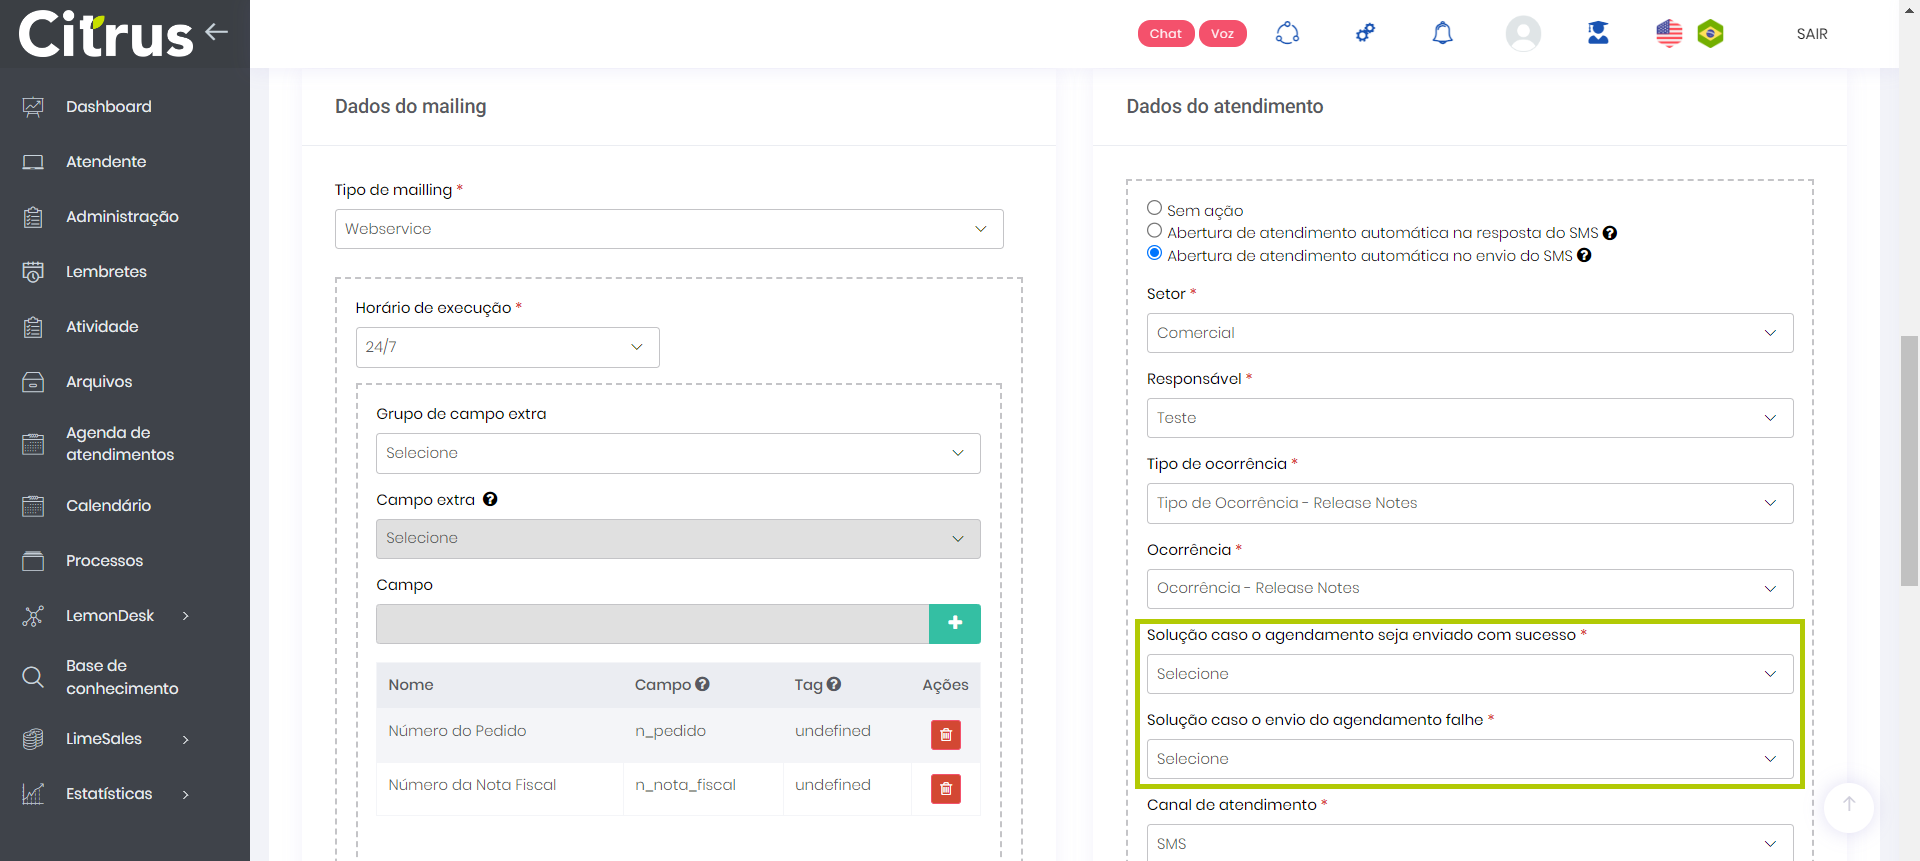
Task: Click the Campo extra help icon
Action: [490, 500]
